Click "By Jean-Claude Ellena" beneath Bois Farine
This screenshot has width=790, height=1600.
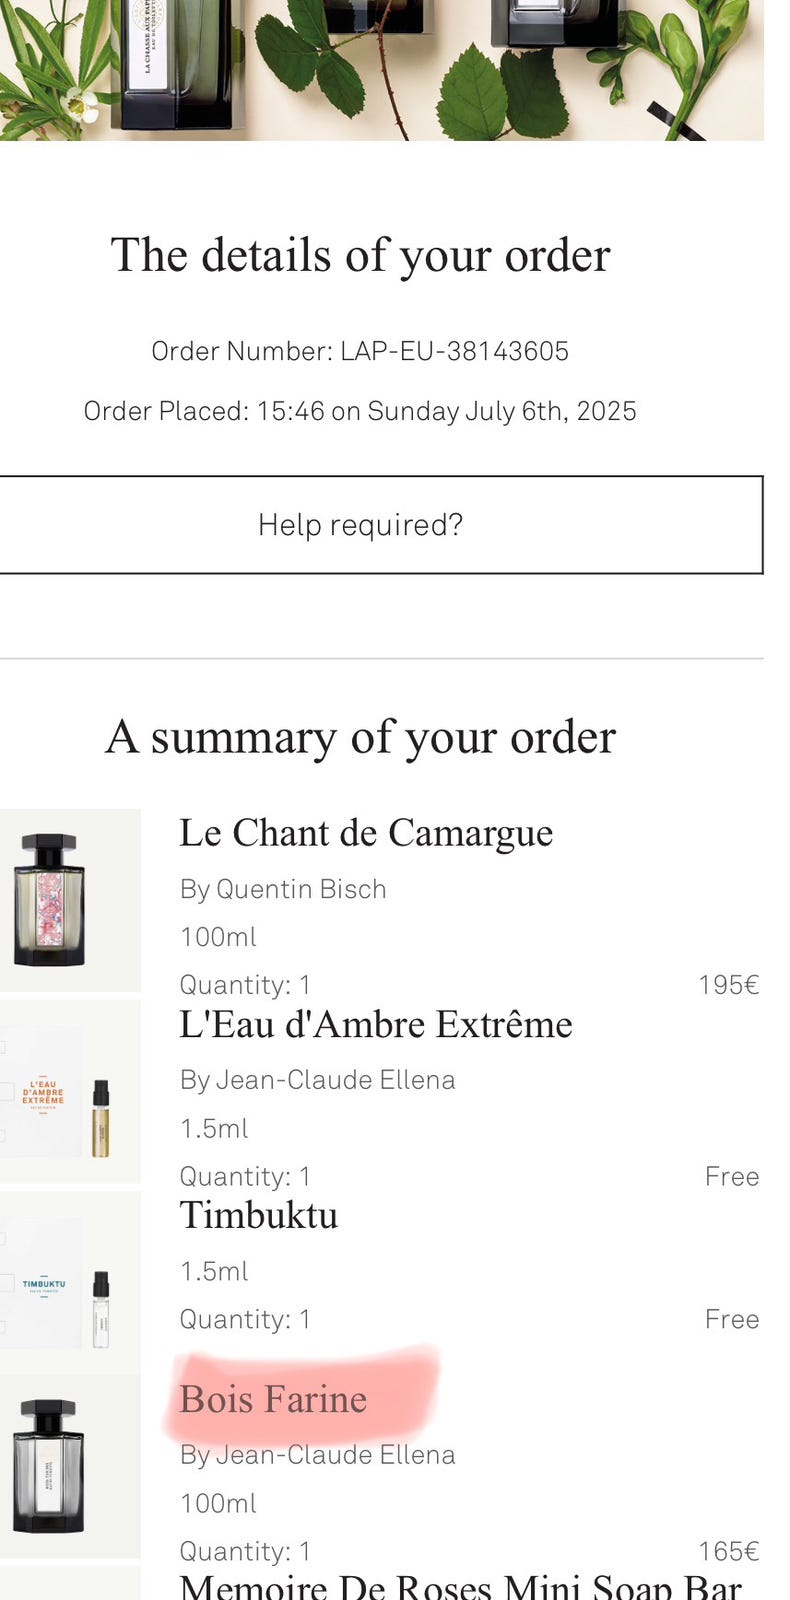(317, 1455)
